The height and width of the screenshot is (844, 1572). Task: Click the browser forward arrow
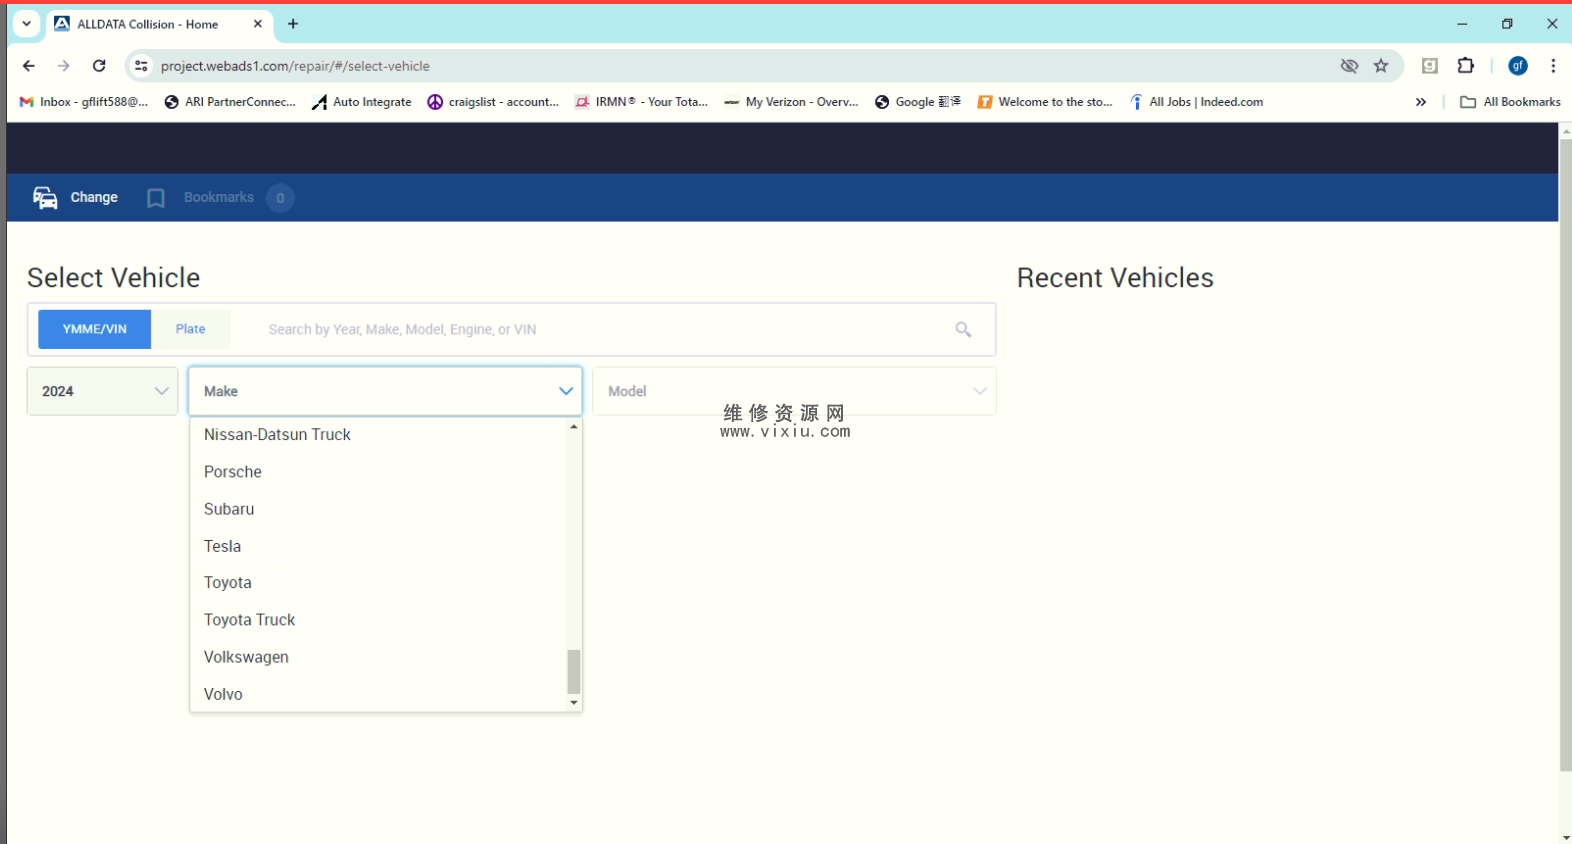[64, 66]
